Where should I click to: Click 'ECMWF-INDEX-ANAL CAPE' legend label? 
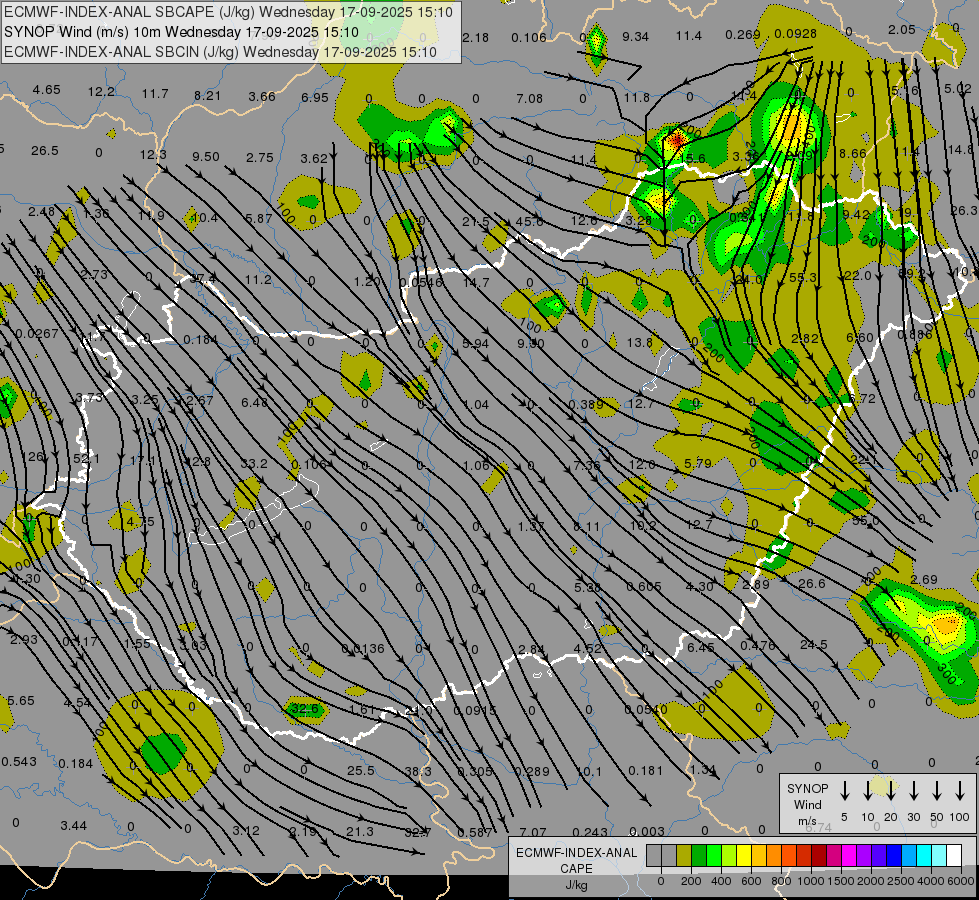pos(576,860)
